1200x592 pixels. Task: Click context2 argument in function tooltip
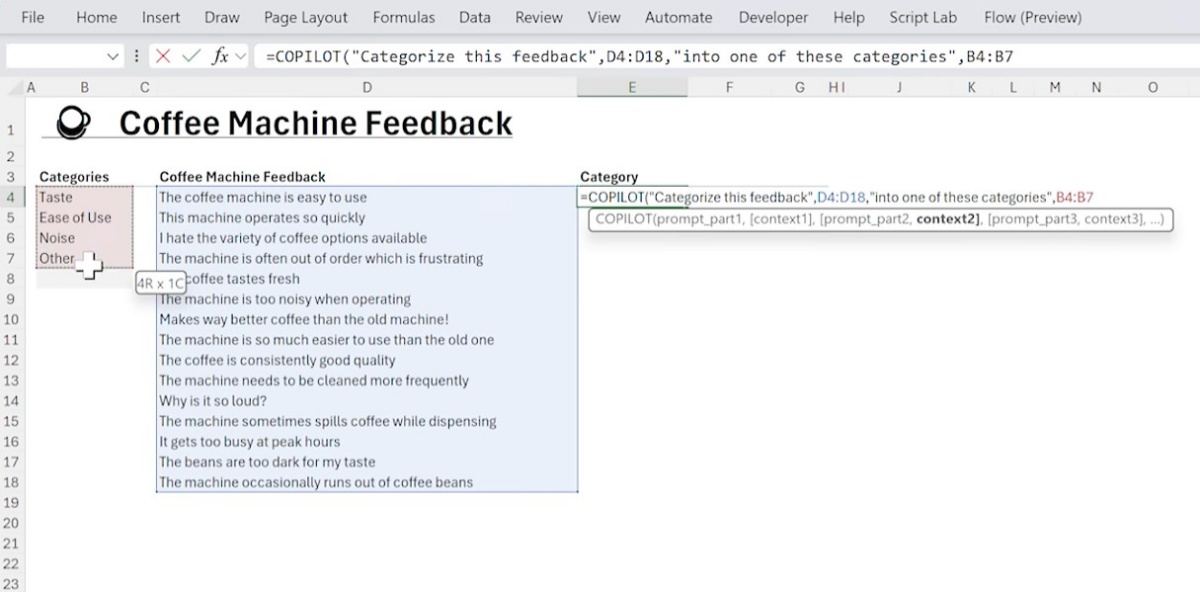point(947,219)
